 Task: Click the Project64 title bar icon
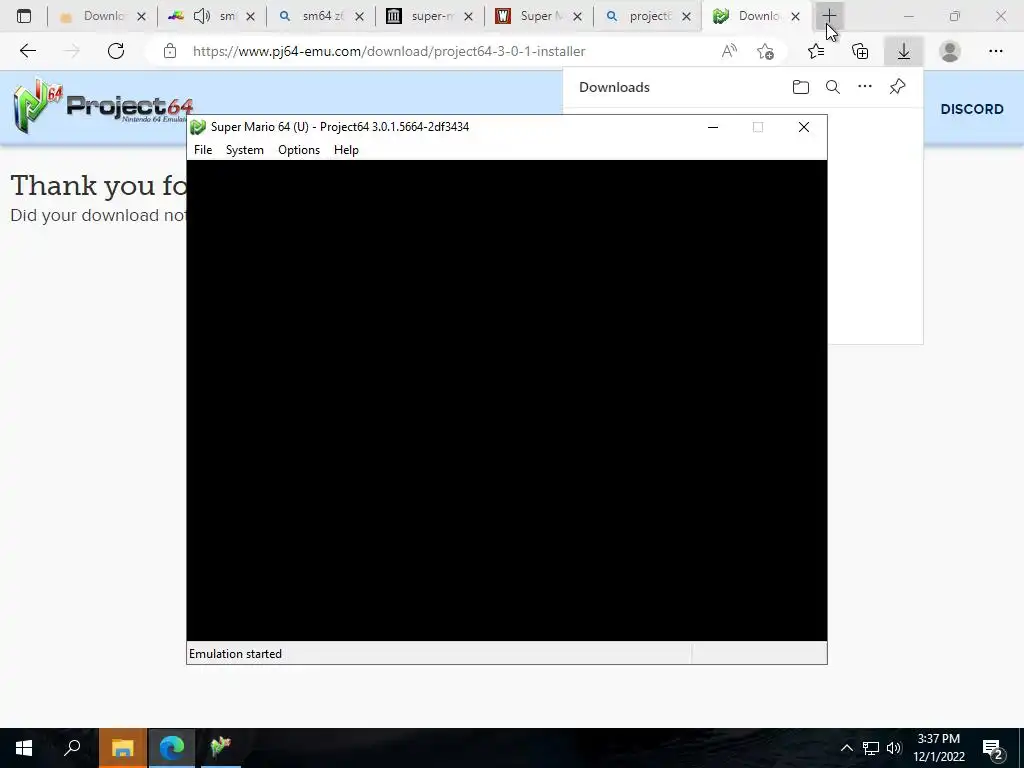click(x=198, y=127)
